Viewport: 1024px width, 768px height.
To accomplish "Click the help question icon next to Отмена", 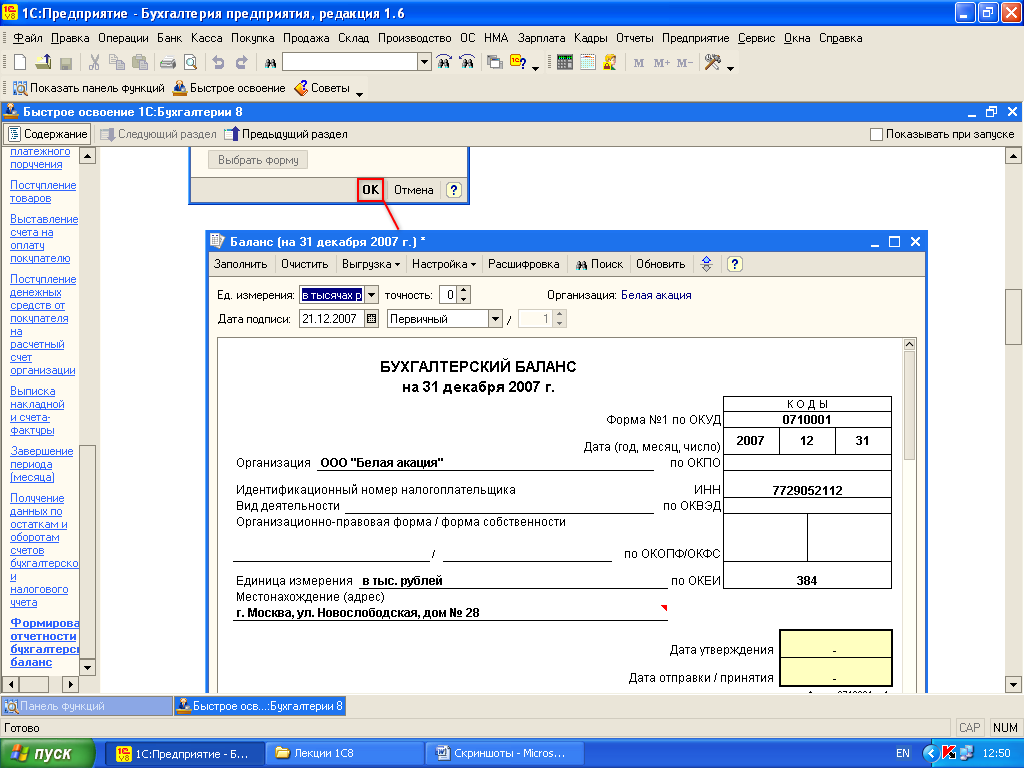I will click(454, 190).
